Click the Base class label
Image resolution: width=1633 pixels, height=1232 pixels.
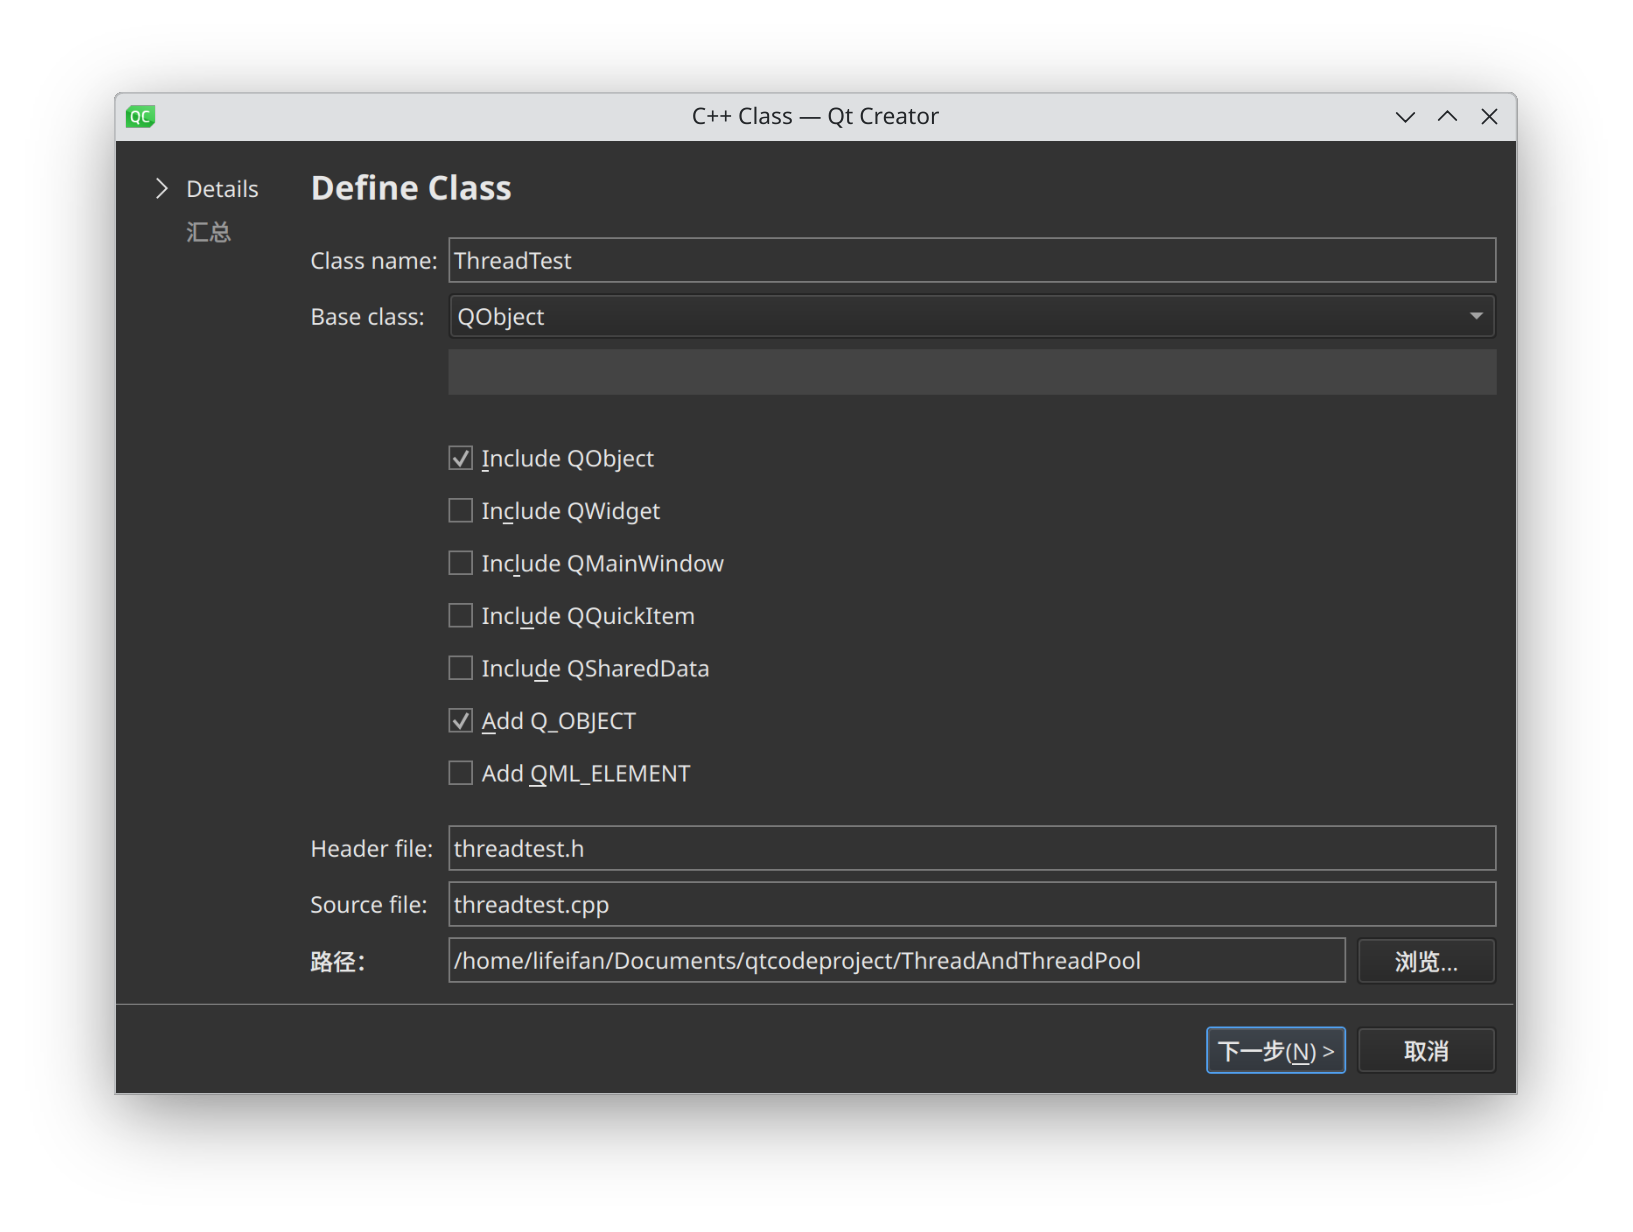click(367, 317)
